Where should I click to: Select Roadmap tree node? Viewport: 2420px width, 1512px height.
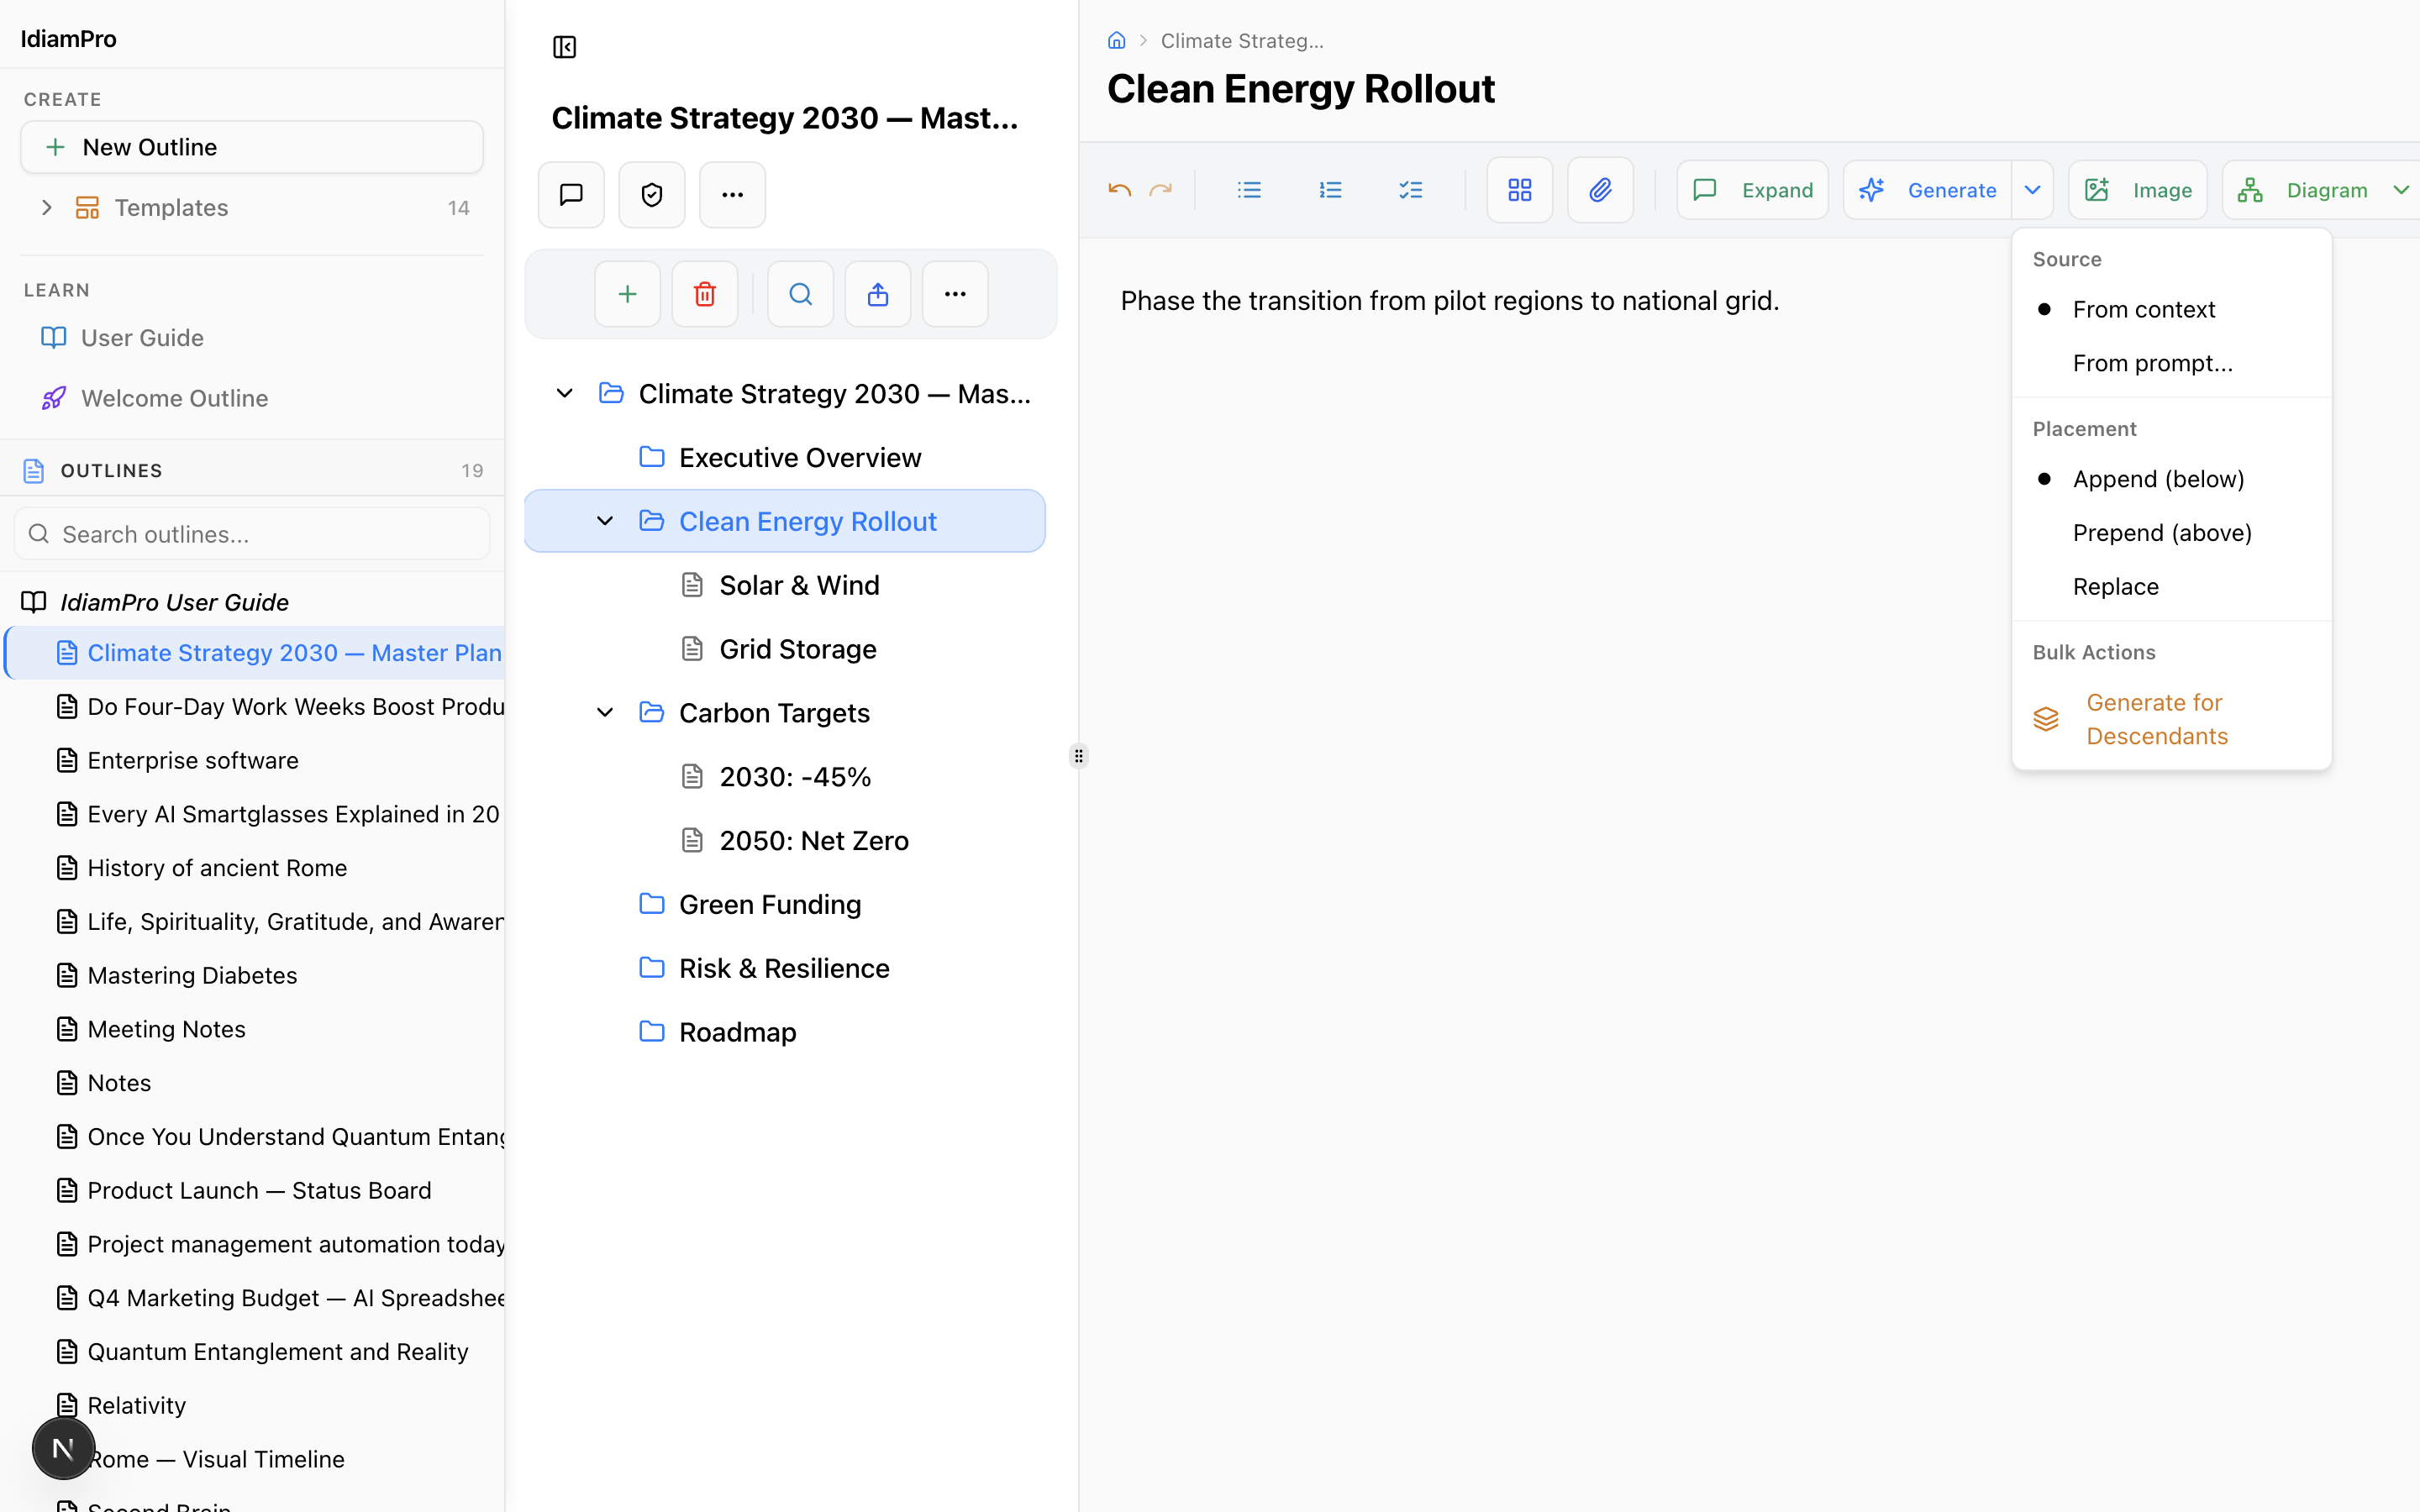[x=785, y=1032]
